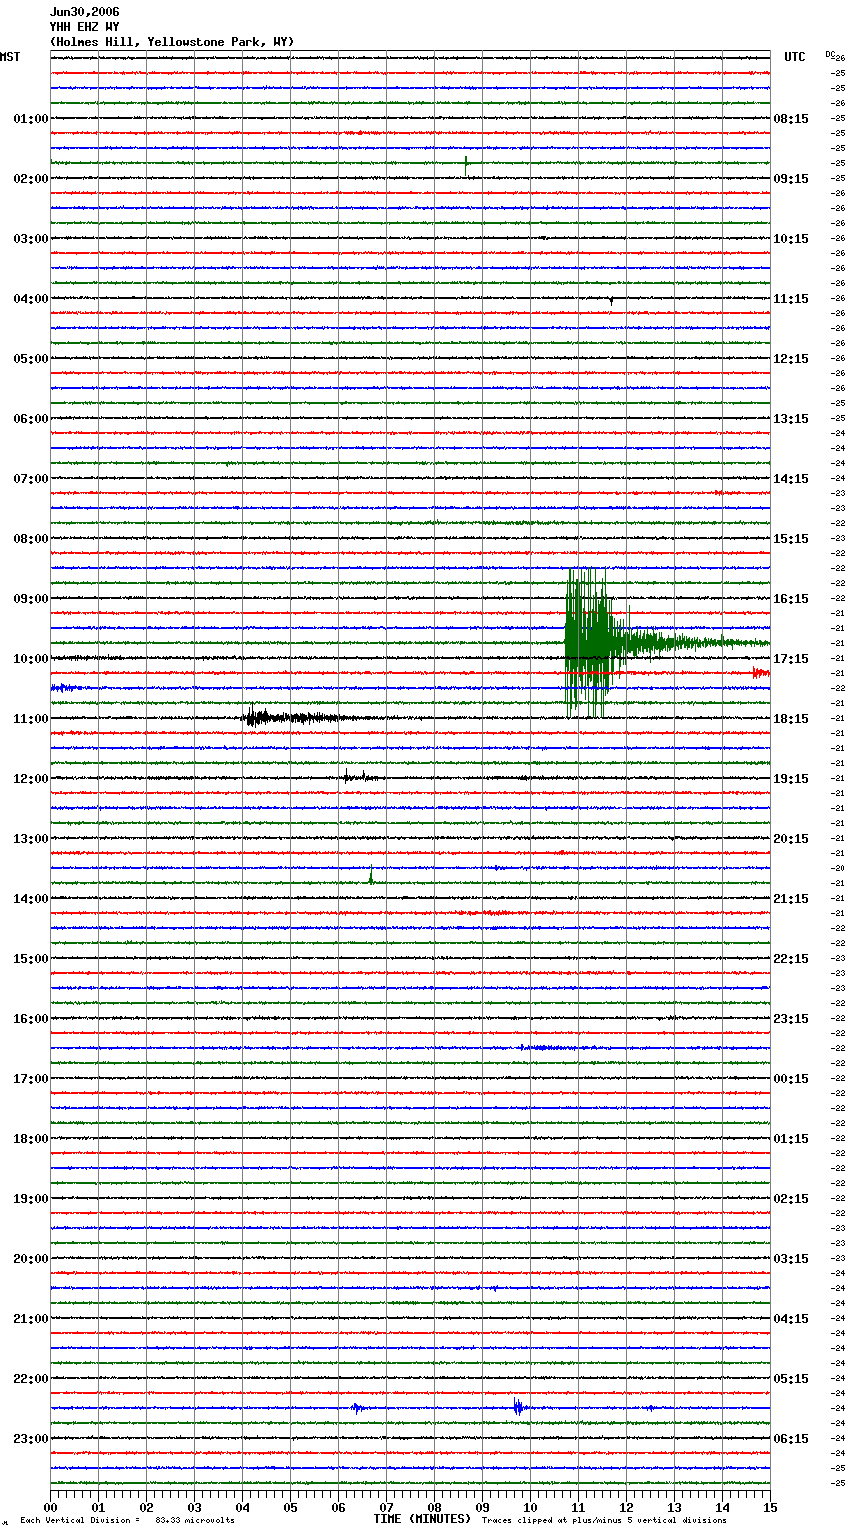Click the blue burst near minute 09.7 after 22:00
This screenshot has height=1534, width=850.
[518, 1407]
